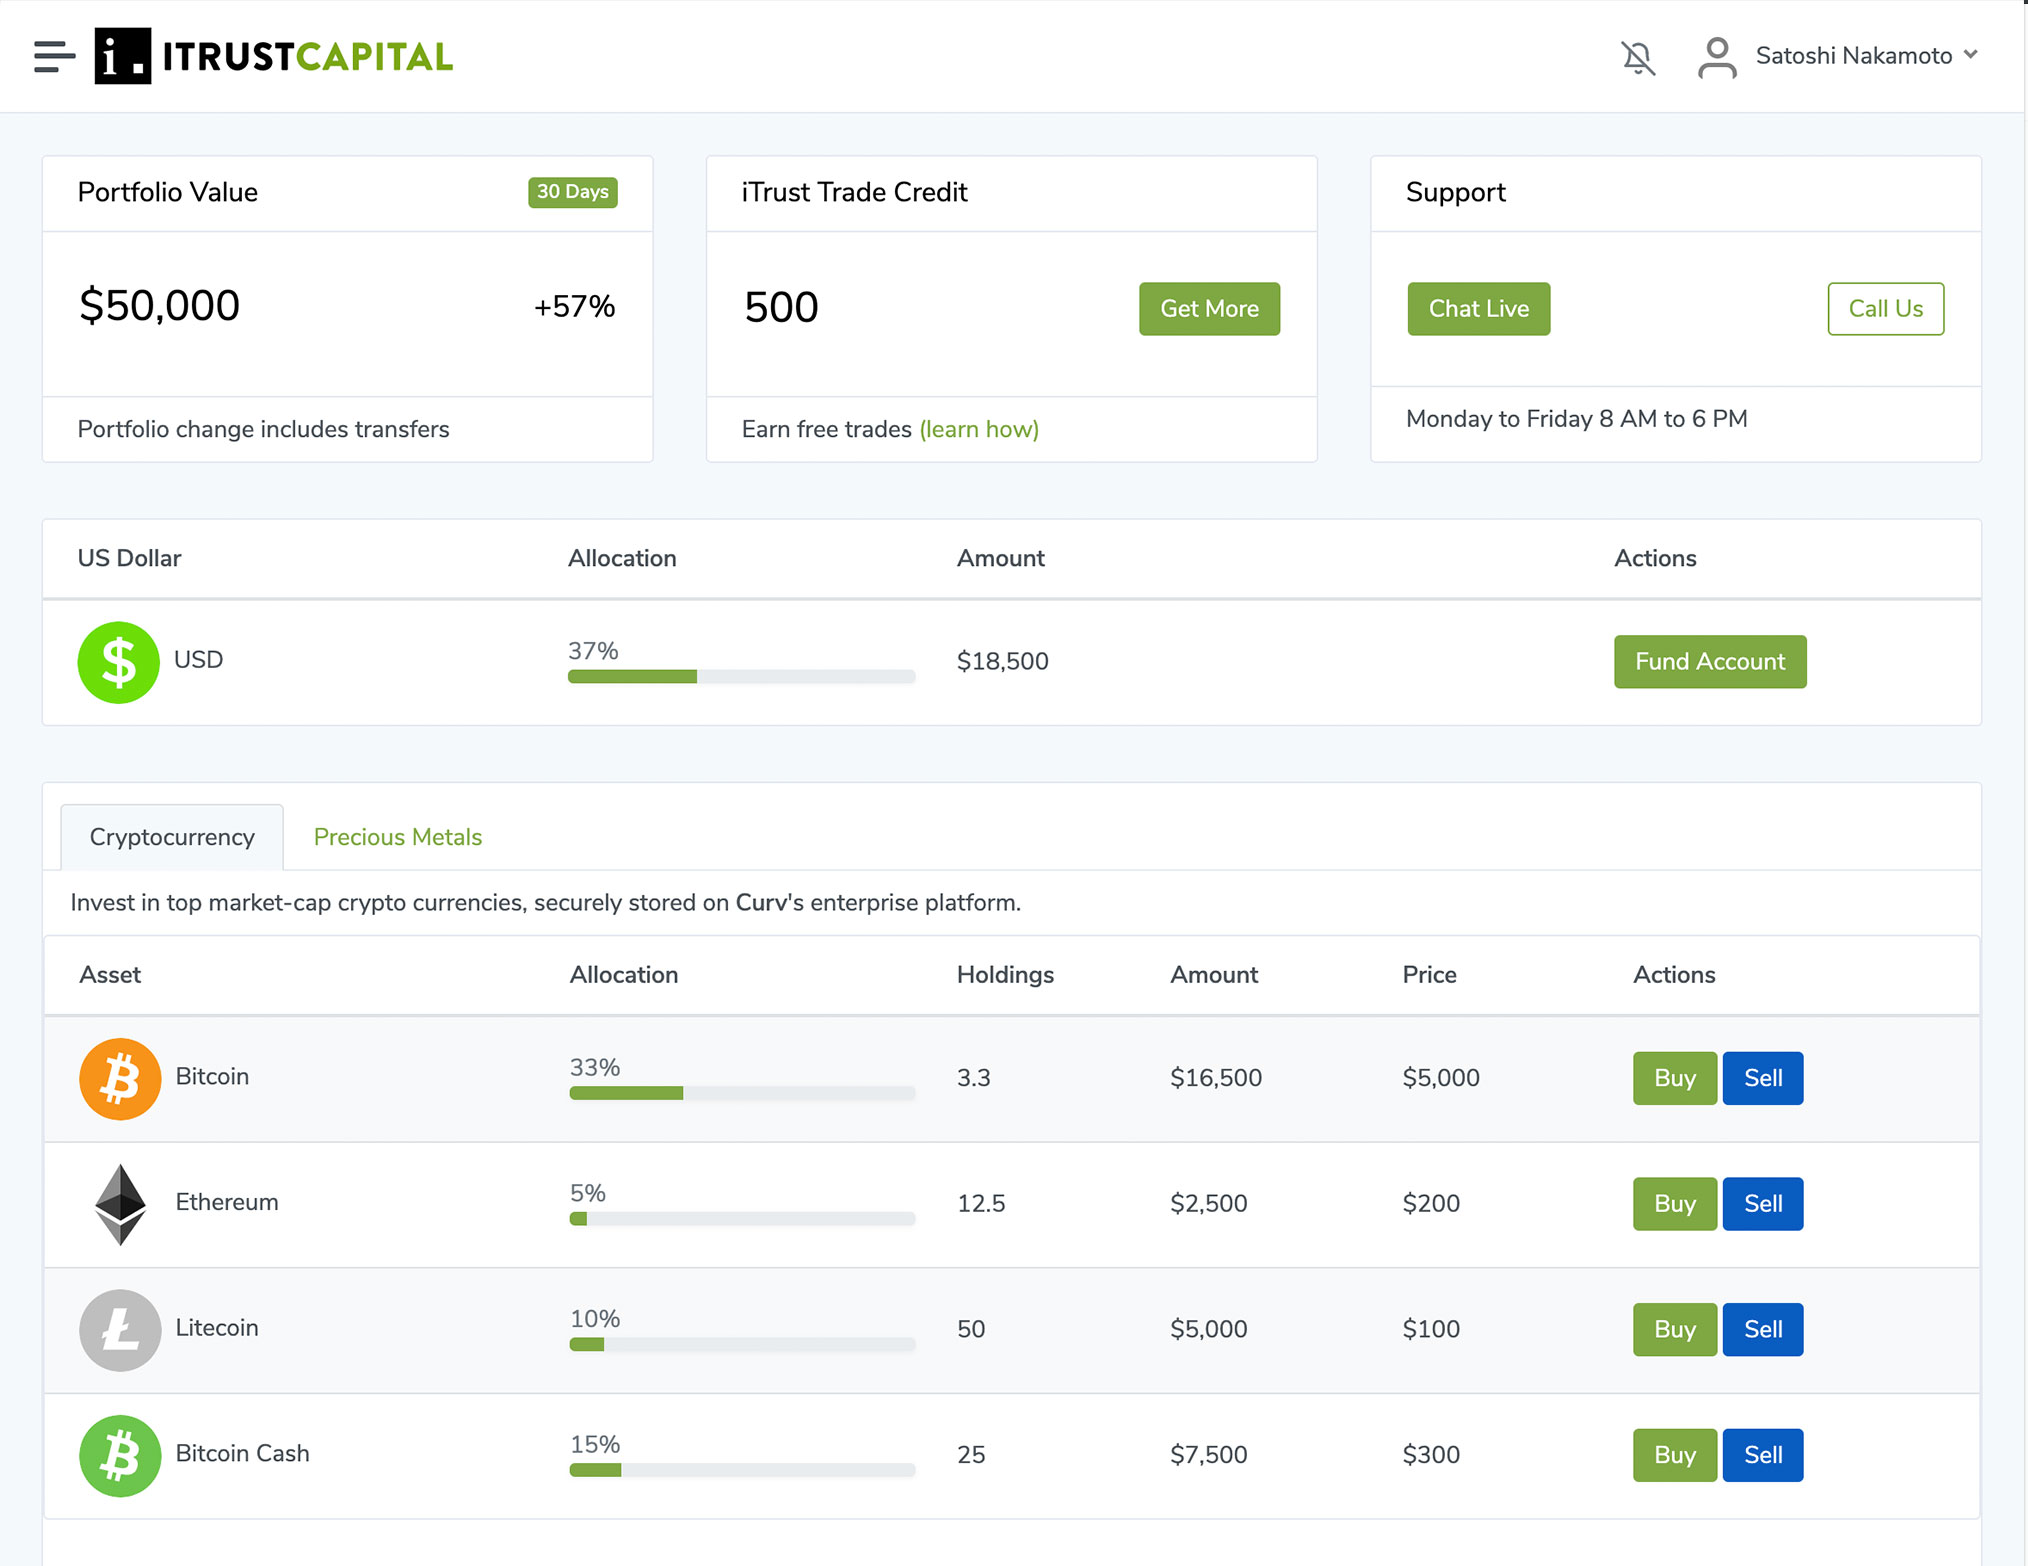Click the Price column header
Image resolution: width=2028 pixels, height=1566 pixels.
coord(1429,975)
